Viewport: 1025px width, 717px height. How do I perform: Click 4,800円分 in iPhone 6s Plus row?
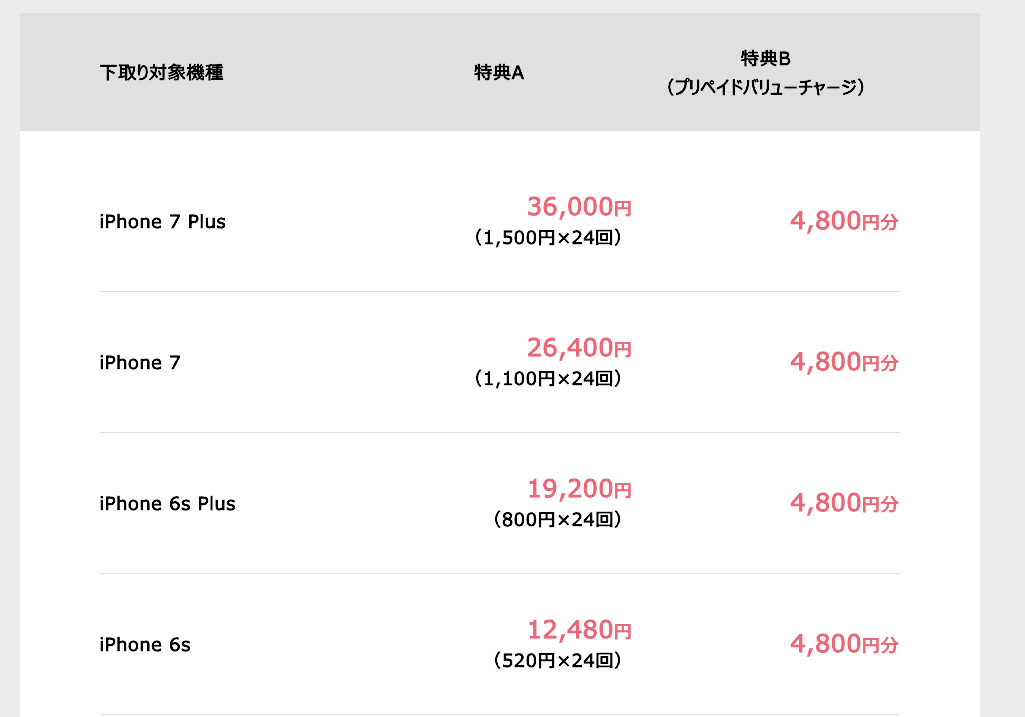844,504
